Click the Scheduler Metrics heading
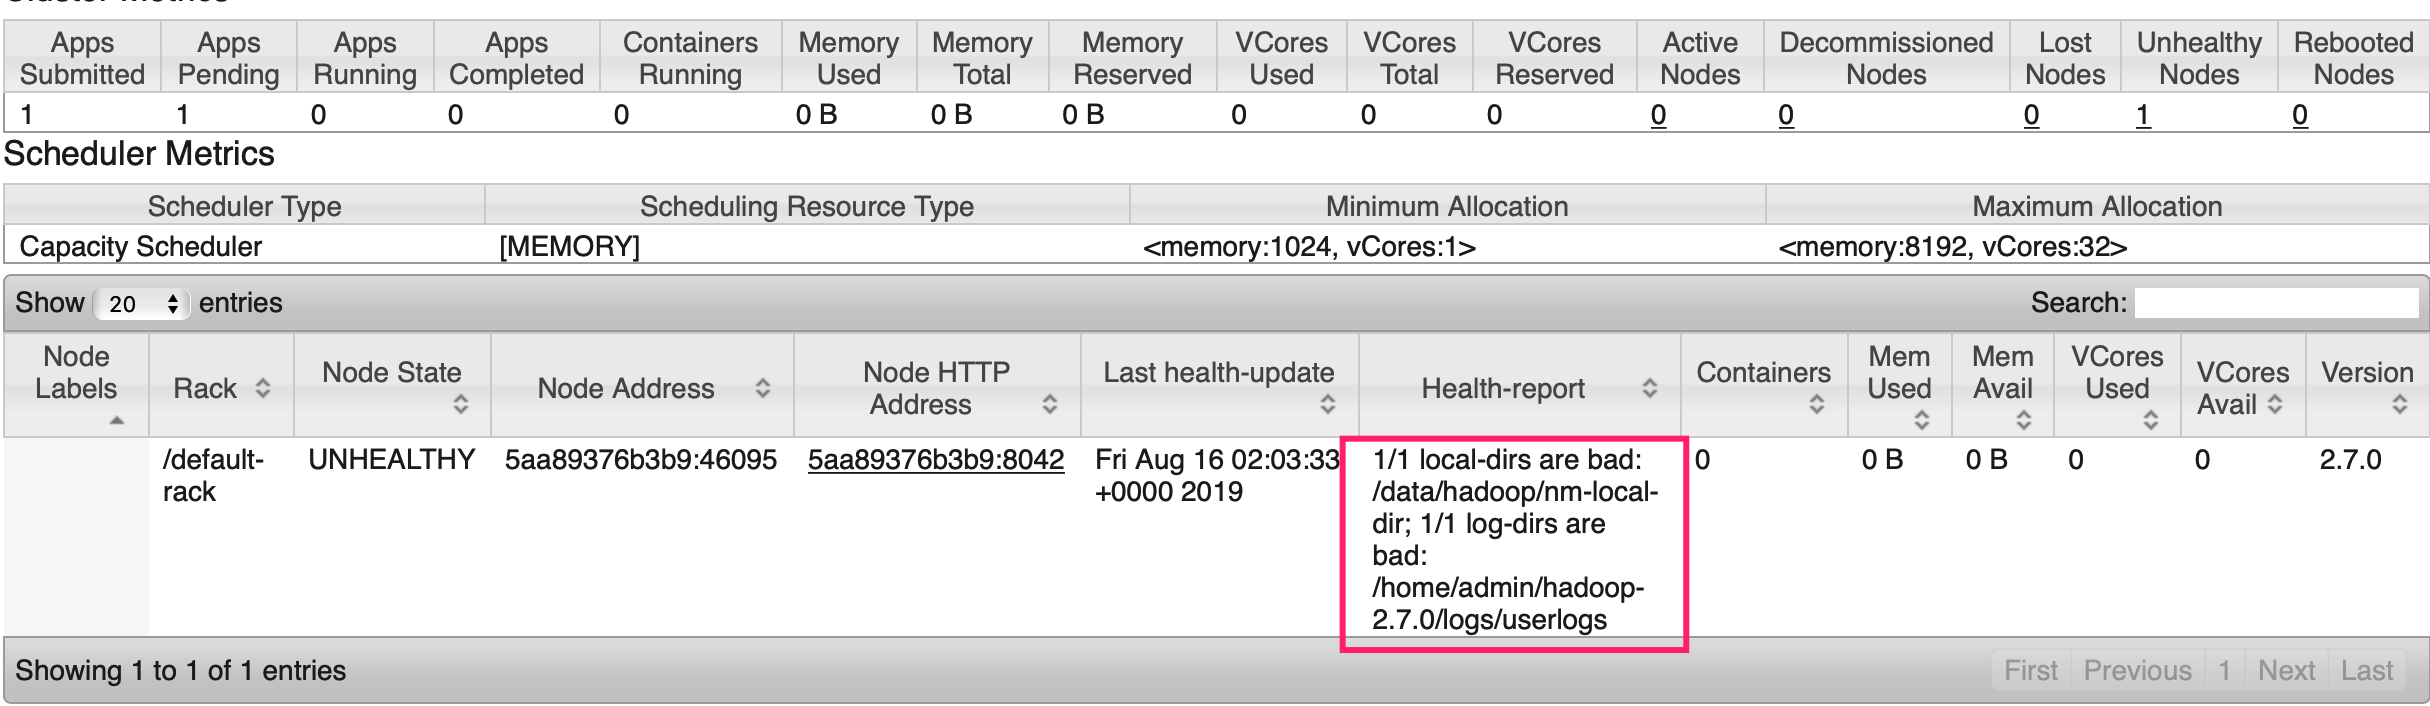Viewport: 2430px width, 706px height. coord(139,154)
